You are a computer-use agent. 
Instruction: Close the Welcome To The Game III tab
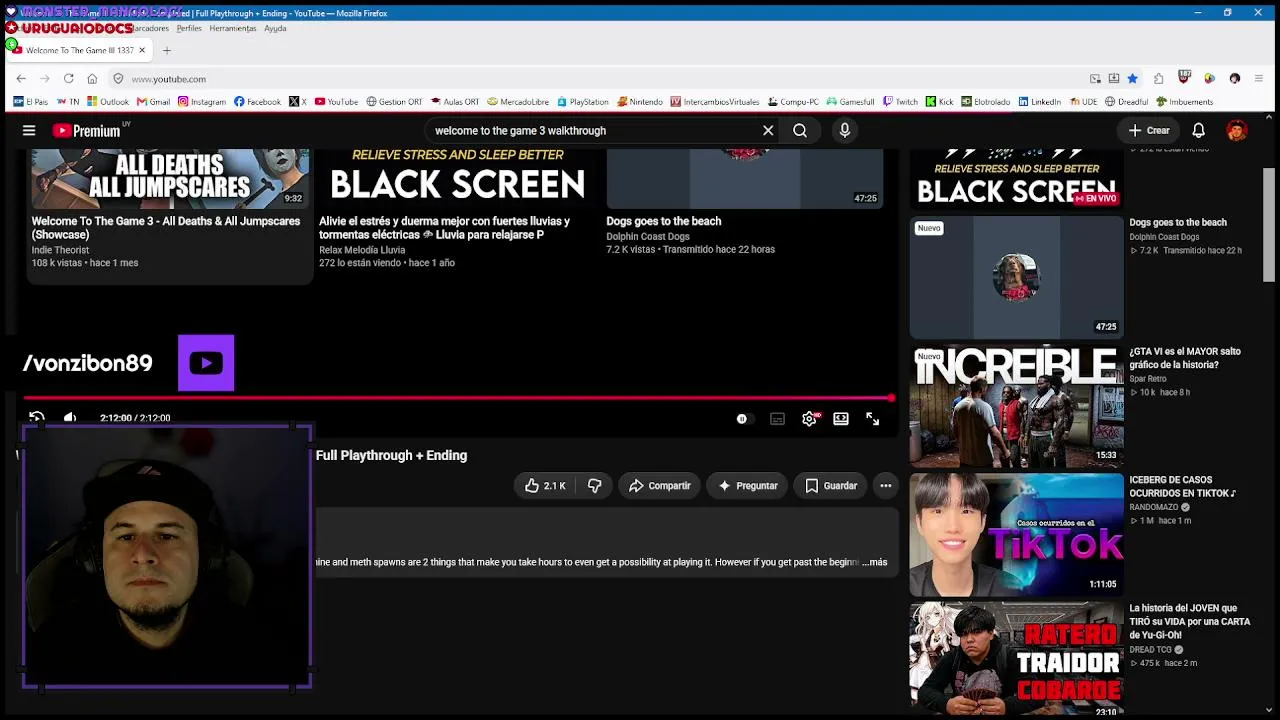(x=142, y=50)
